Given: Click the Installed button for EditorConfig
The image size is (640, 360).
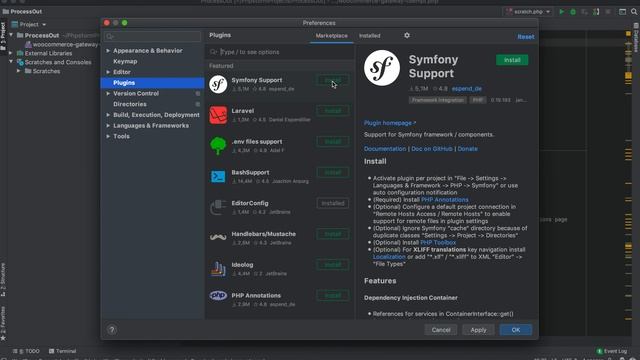Looking at the screenshot, I should 333,203.
